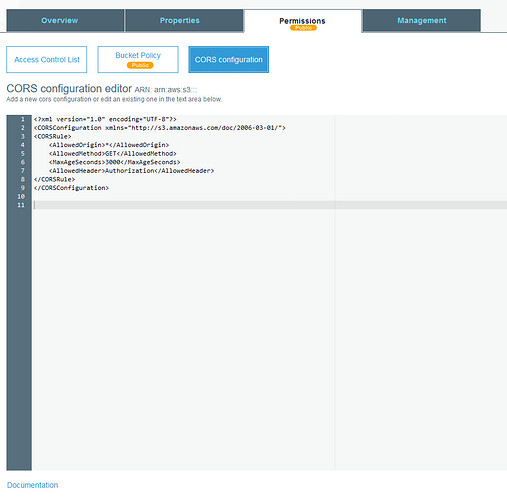Screen dimensions: 507x499
Task: Click line number 1 in gutter
Action: click(23, 119)
